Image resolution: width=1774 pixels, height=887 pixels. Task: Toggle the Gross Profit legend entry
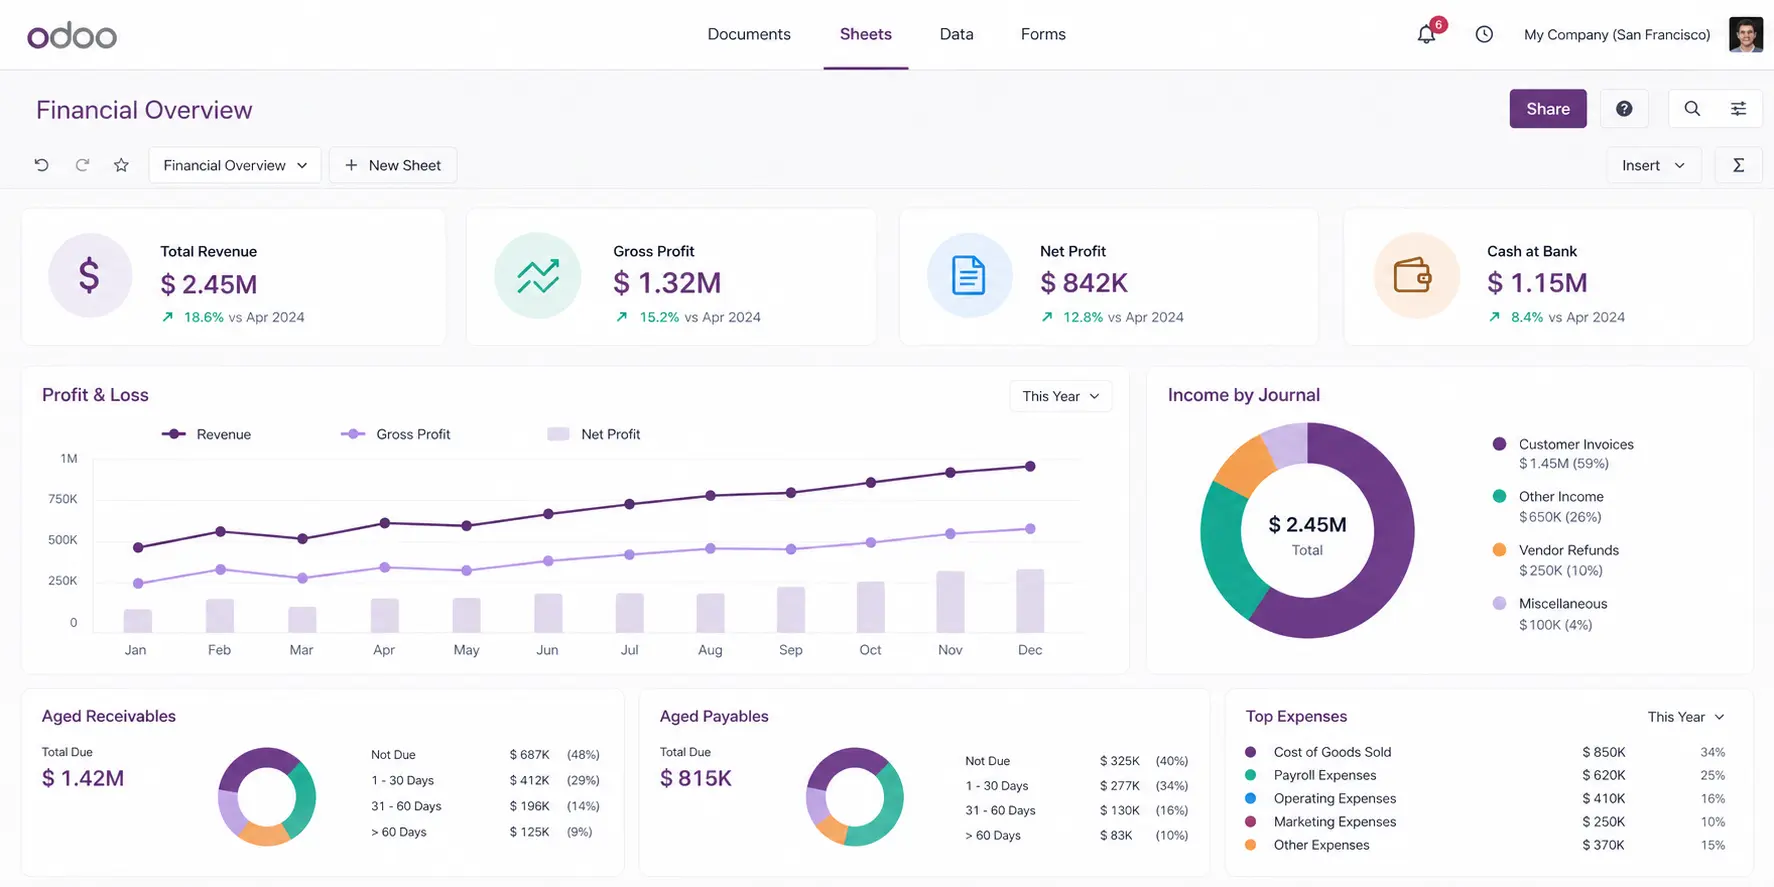pos(396,434)
